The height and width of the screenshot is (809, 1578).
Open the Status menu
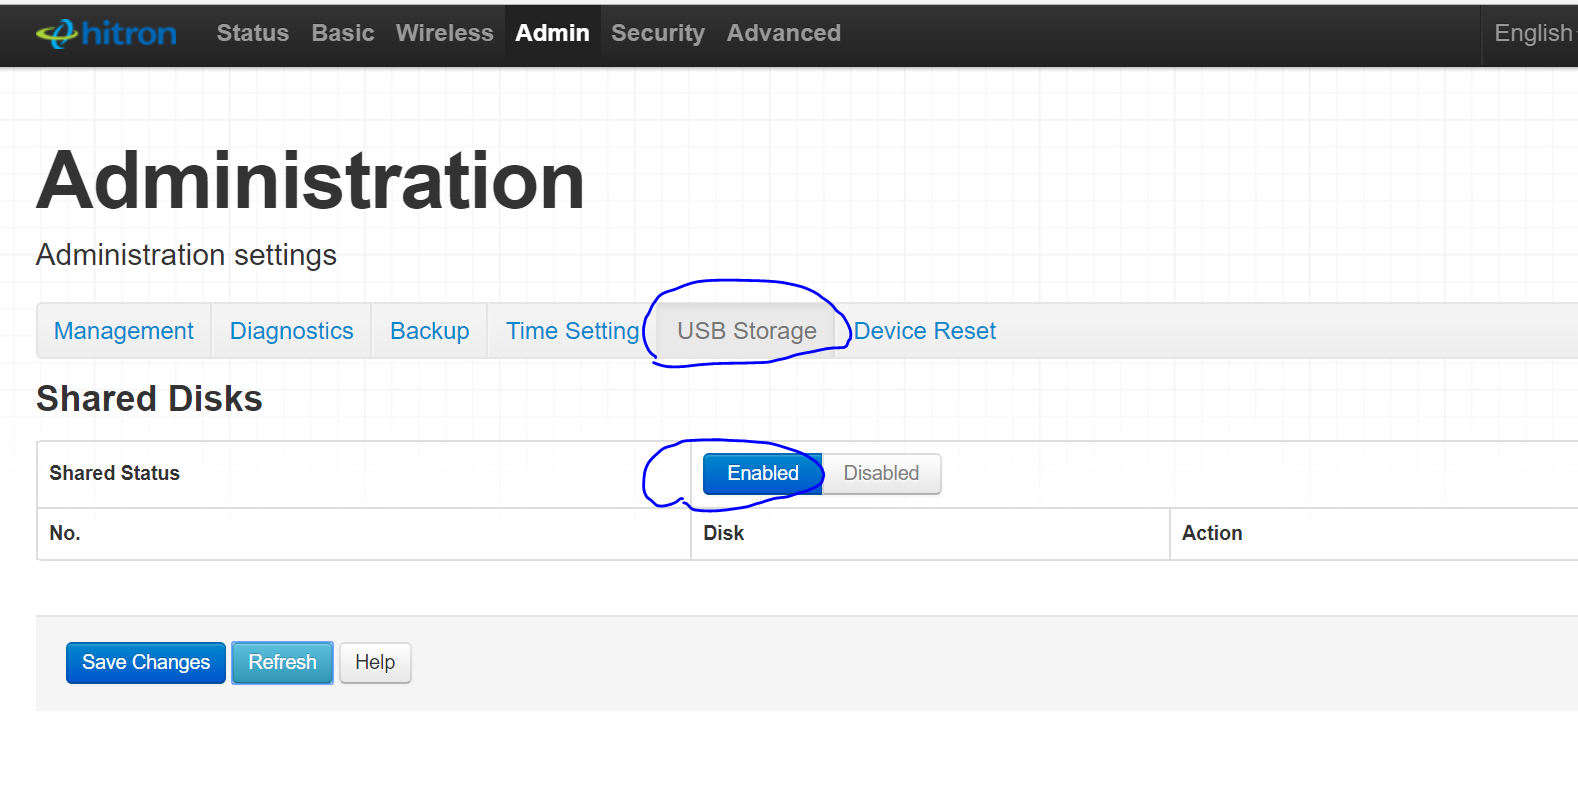click(x=253, y=33)
